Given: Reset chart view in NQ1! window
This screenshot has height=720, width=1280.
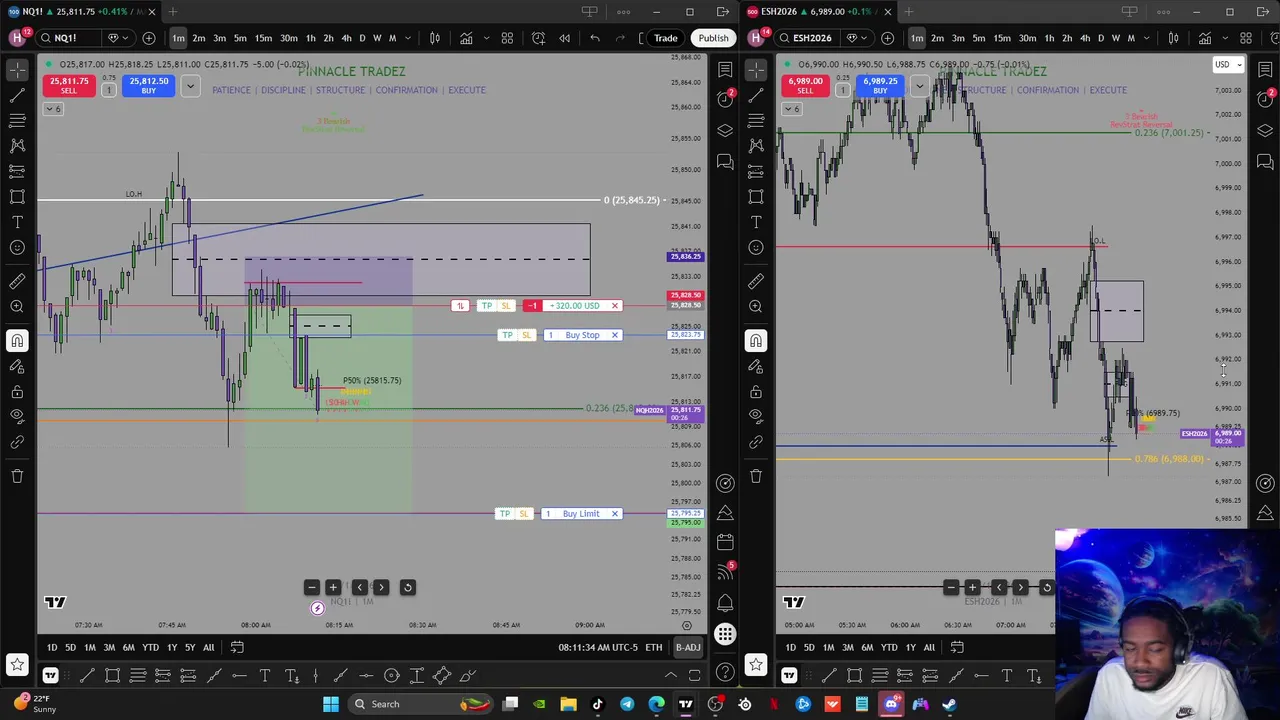Looking at the screenshot, I should [407, 587].
